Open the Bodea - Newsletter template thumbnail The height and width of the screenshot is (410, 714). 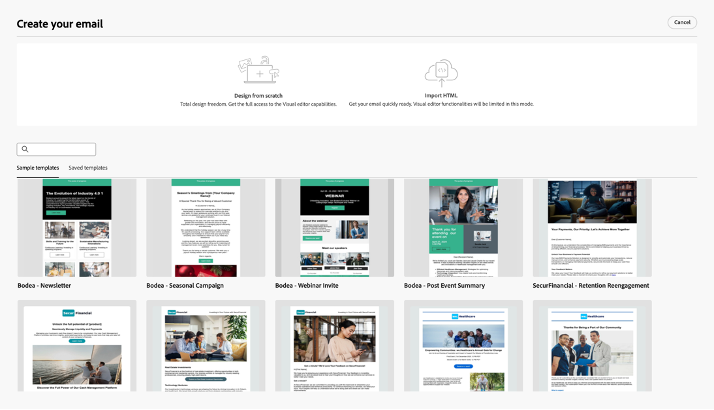tap(76, 228)
